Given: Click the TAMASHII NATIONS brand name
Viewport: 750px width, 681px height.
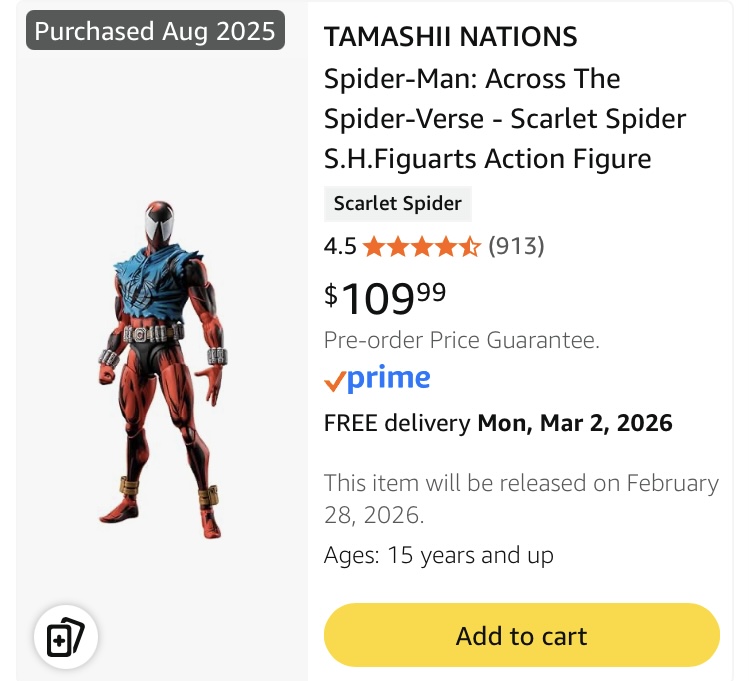Looking at the screenshot, I should click(x=450, y=38).
